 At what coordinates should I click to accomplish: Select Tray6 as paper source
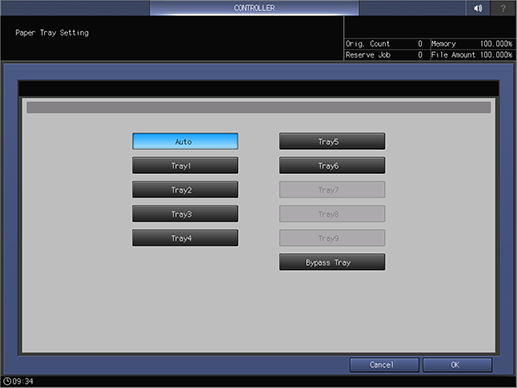[x=332, y=166]
